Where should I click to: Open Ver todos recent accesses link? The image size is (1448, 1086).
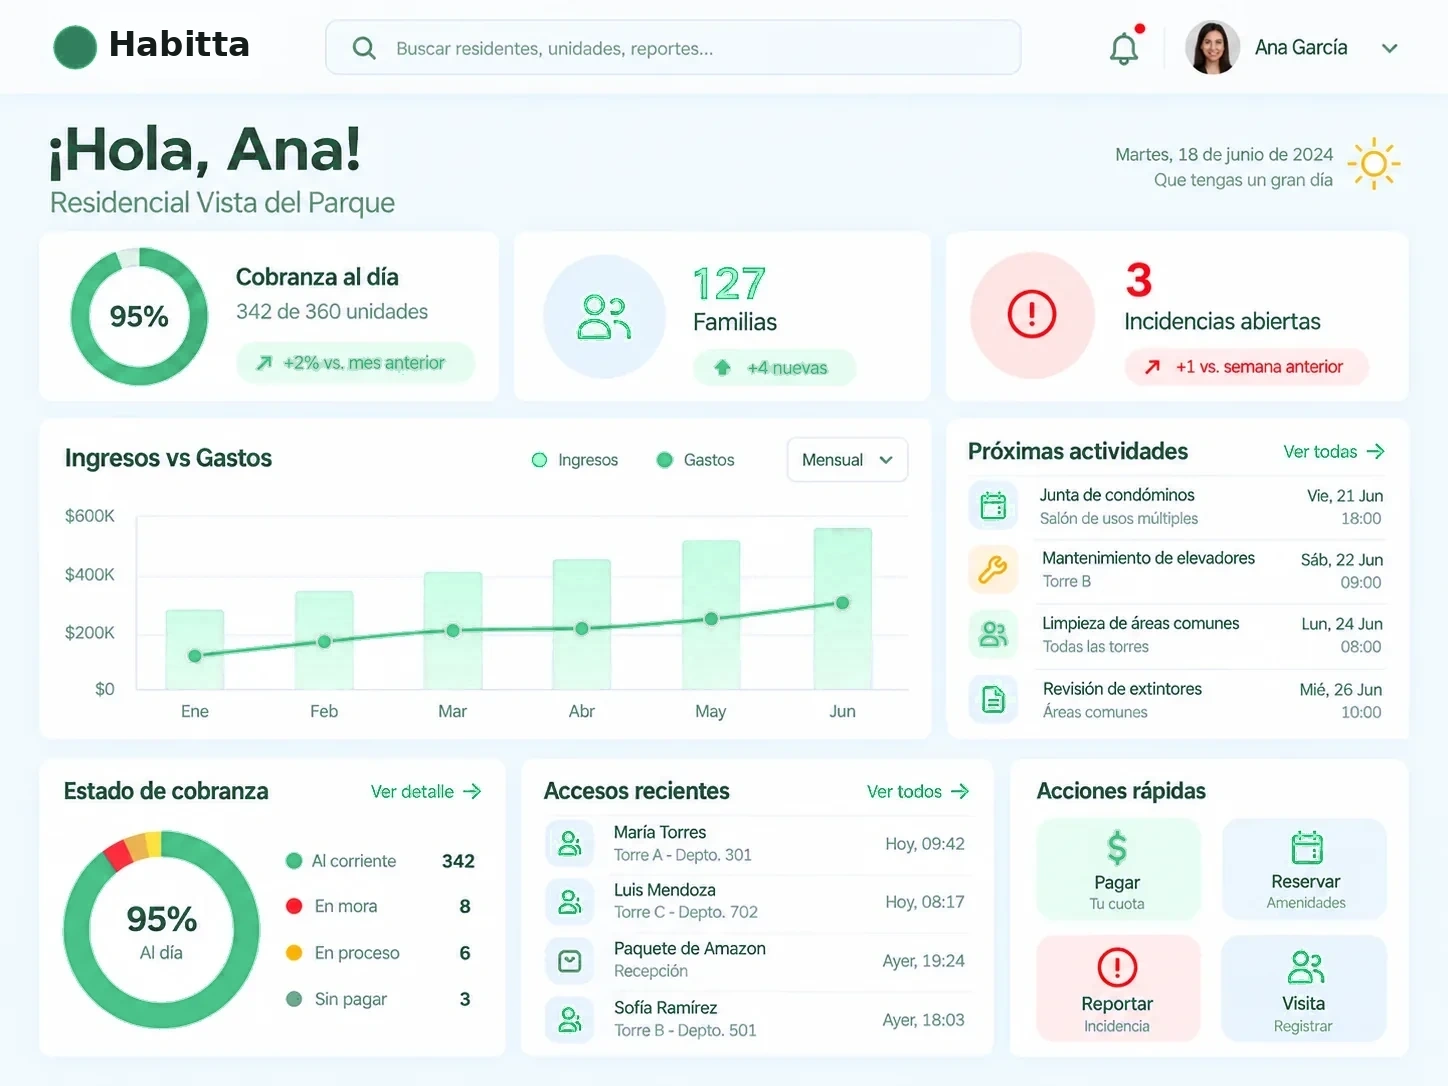[x=918, y=791]
